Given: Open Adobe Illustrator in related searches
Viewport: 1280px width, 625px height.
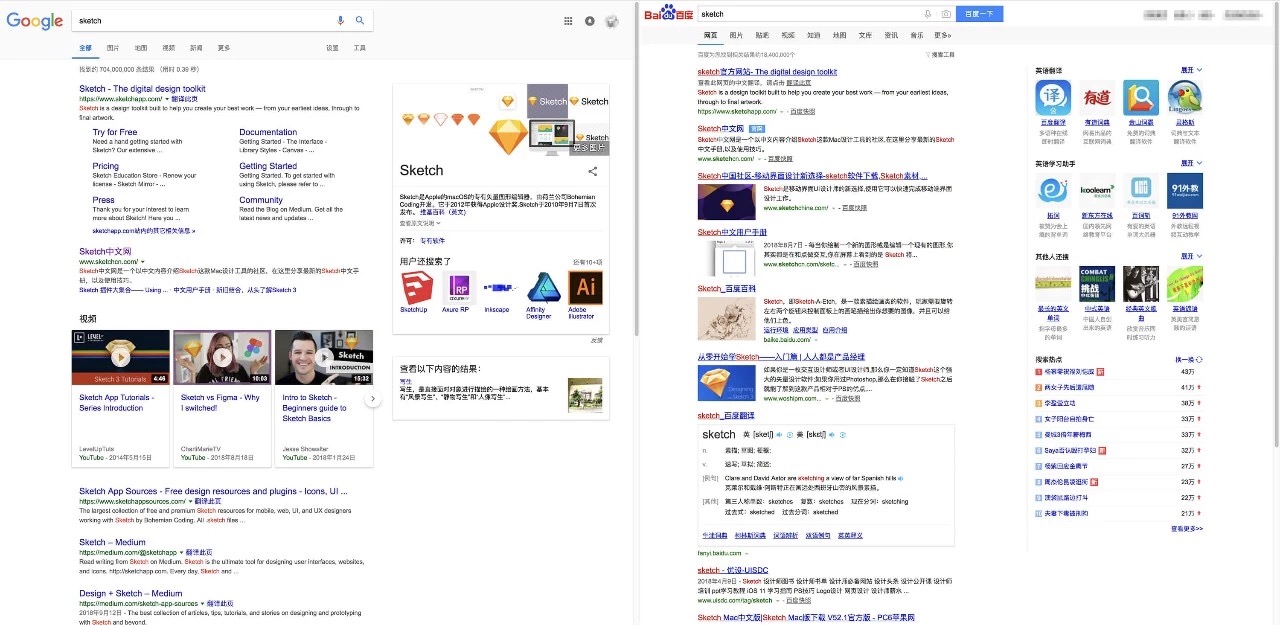Looking at the screenshot, I should (585, 288).
